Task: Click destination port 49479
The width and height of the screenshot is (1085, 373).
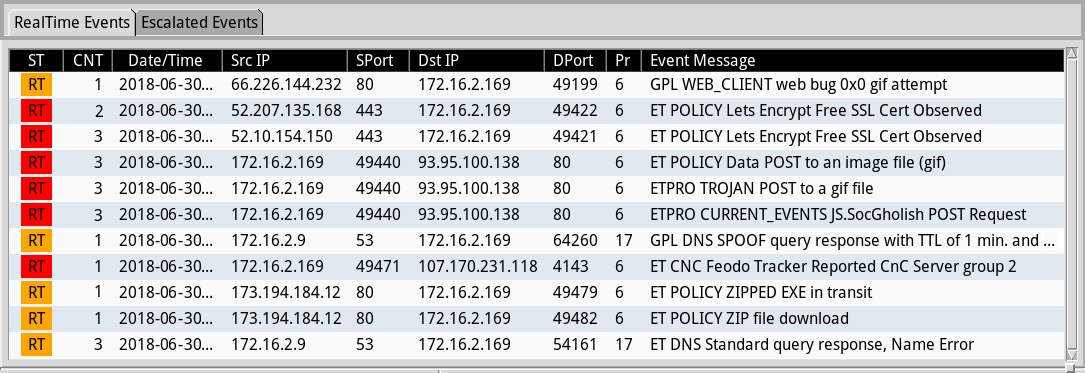Action: (x=574, y=293)
